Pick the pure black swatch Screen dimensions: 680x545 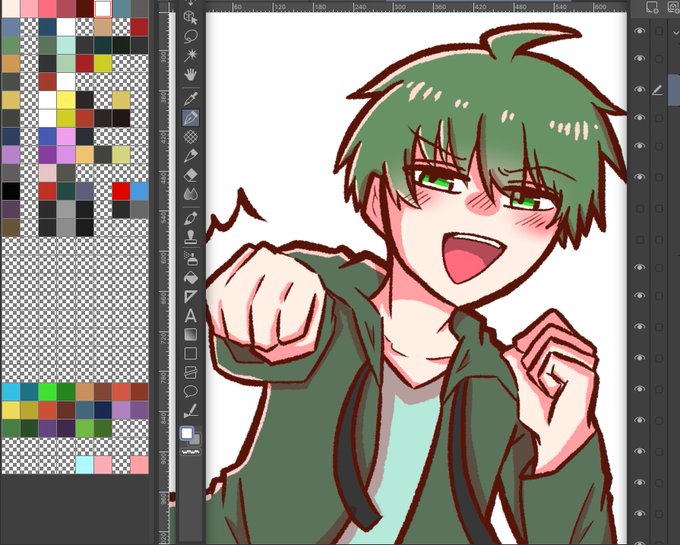(11, 191)
